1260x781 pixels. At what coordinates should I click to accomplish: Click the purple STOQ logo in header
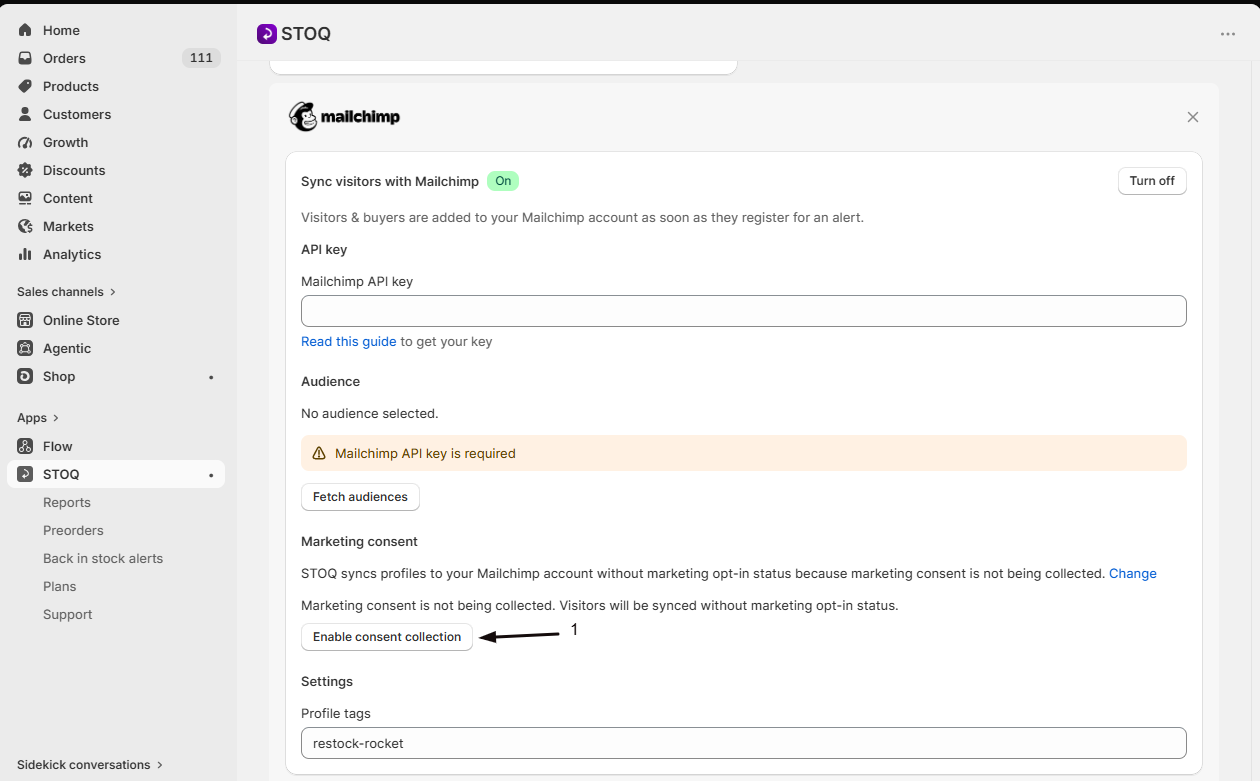267,34
